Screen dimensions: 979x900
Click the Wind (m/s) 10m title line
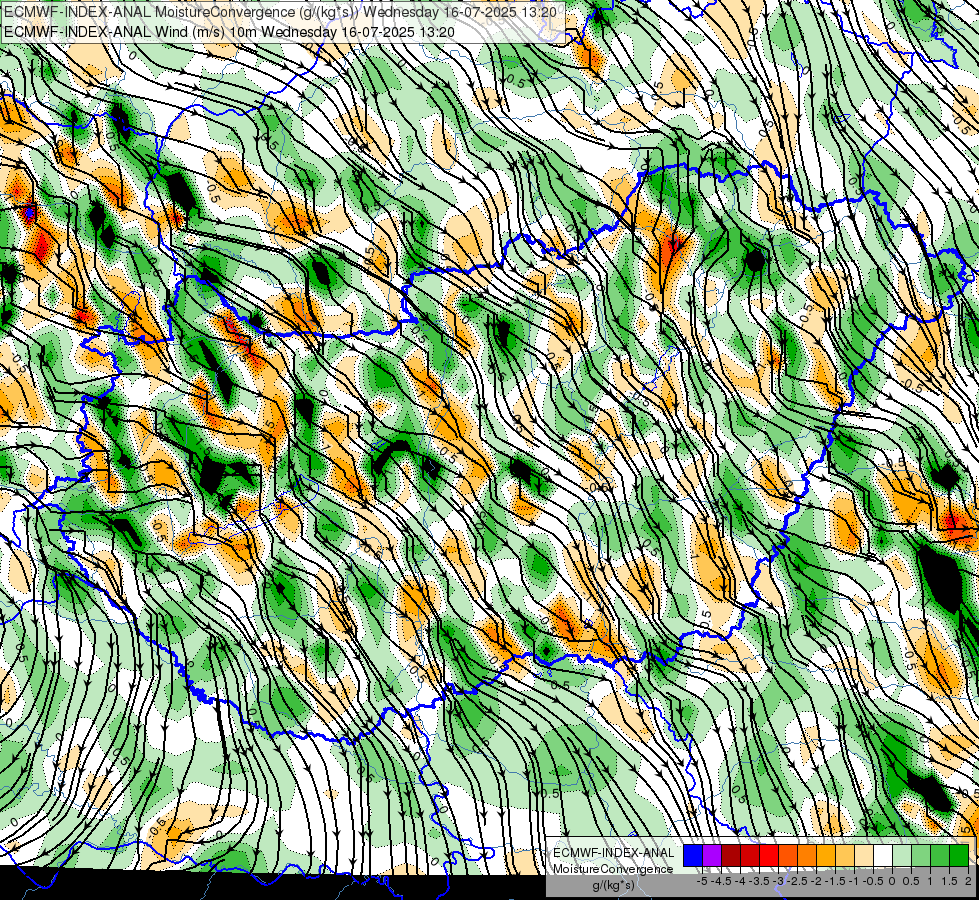(229, 32)
